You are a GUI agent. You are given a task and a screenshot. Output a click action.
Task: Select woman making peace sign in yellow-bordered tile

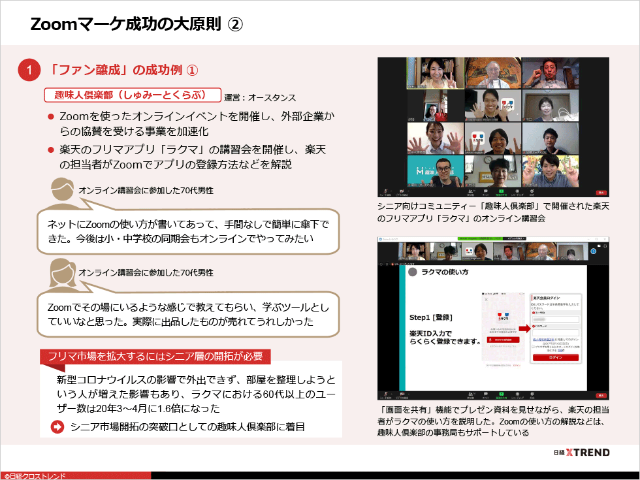point(436,73)
